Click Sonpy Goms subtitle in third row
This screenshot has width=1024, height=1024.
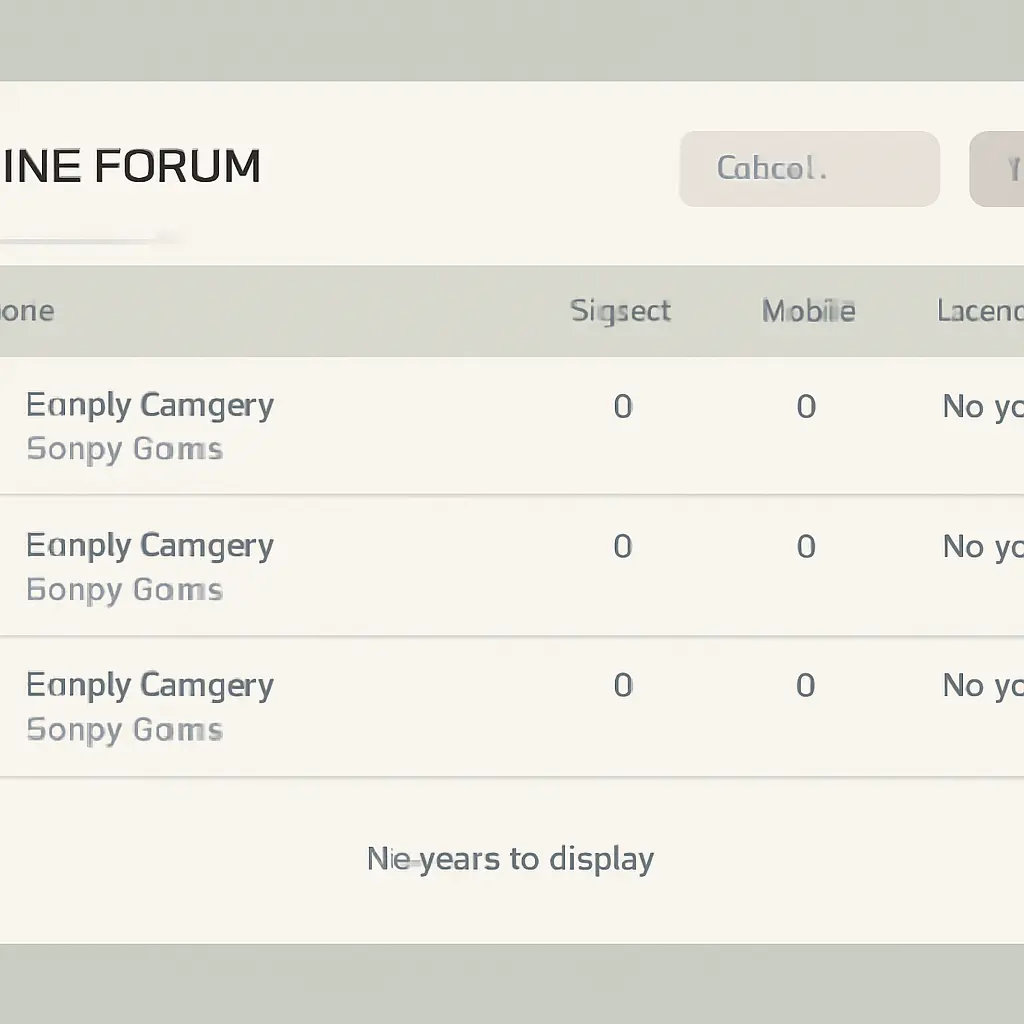[x=124, y=730]
